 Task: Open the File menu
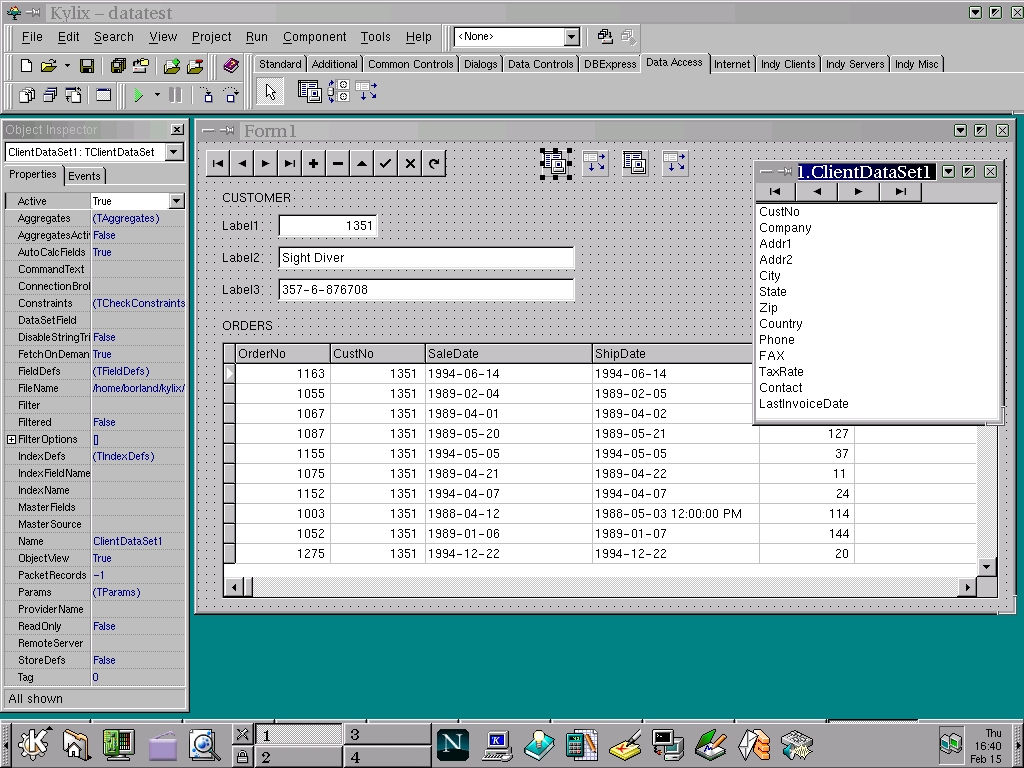[32, 37]
